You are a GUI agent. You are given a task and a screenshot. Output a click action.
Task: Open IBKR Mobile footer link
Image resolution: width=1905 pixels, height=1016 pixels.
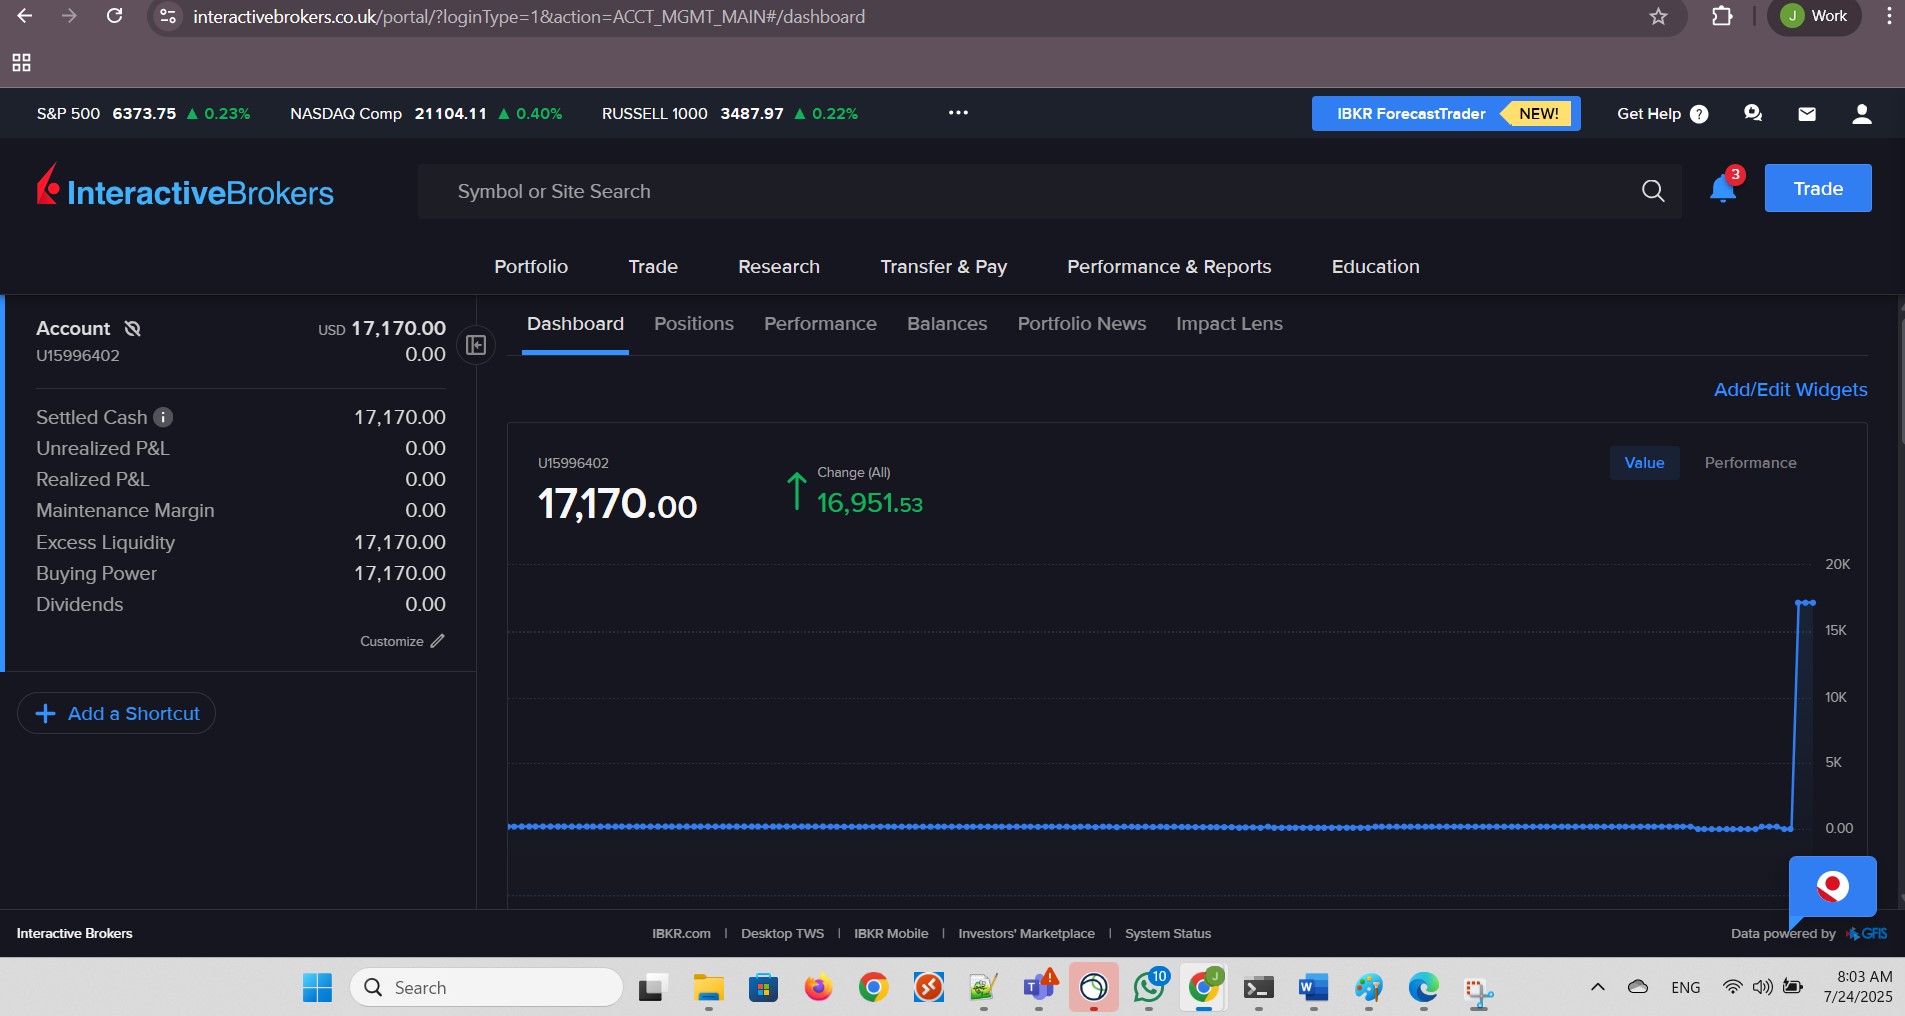[x=891, y=934]
